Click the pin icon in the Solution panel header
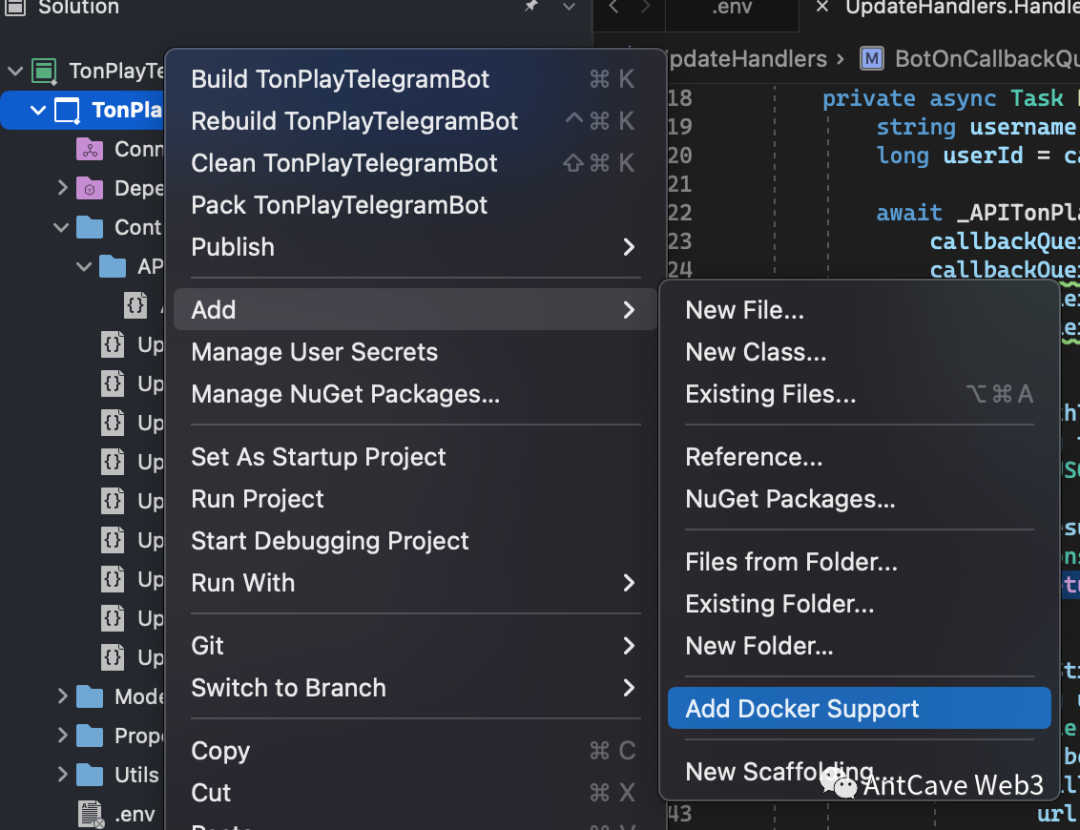The height and width of the screenshot is (830, 1080). [x=532, y=7]
